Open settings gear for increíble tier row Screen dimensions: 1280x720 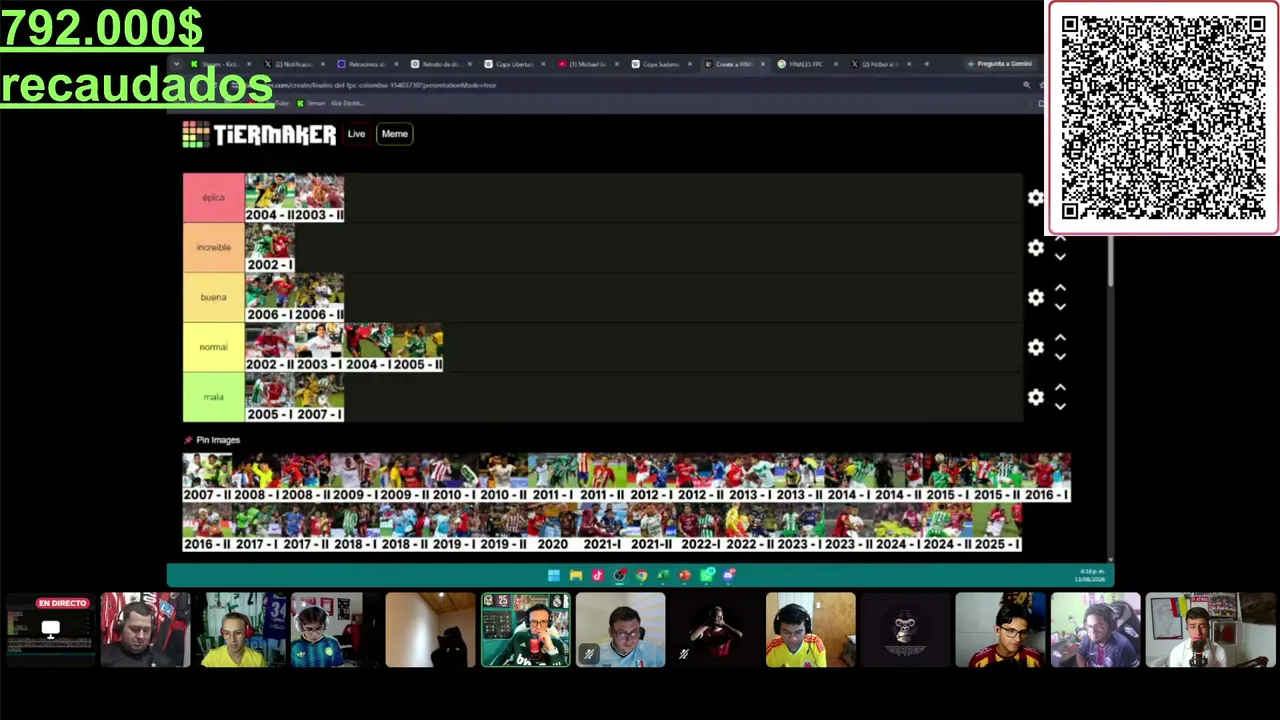click(x=1035, y=248)
